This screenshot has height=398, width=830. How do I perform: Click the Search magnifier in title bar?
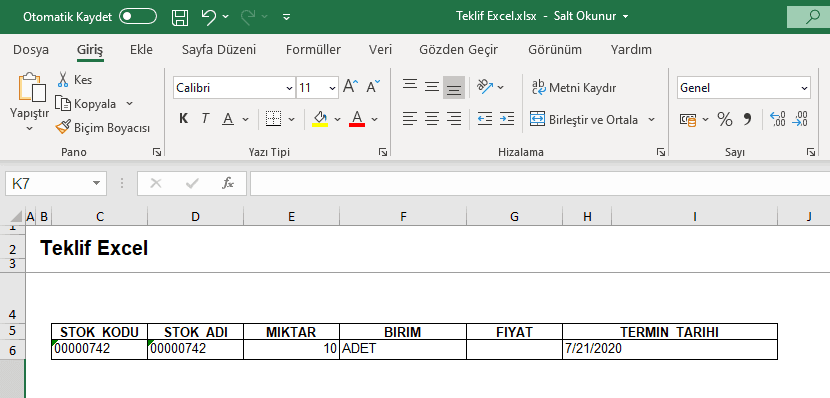(813, 17)
